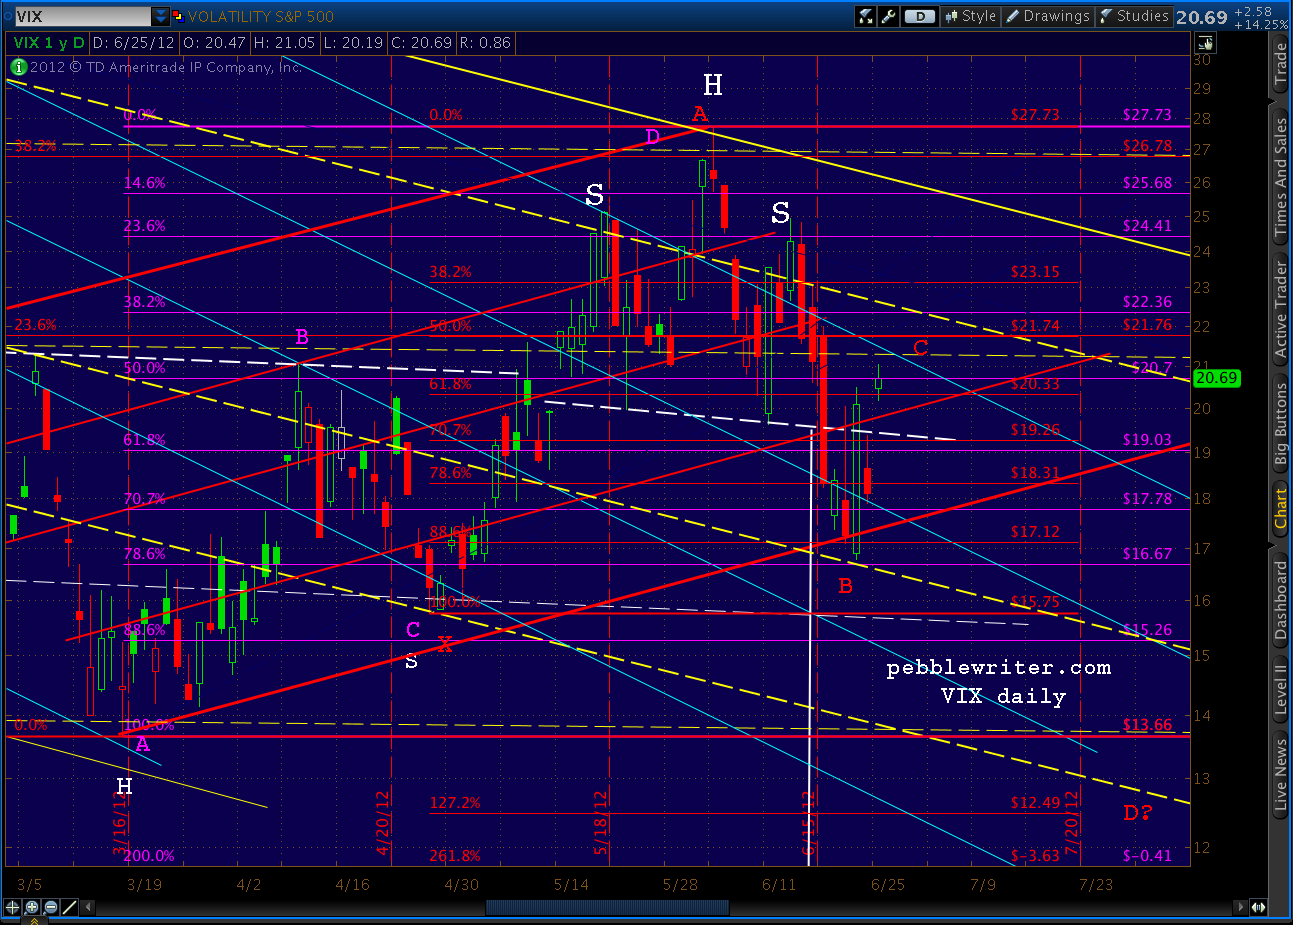Click the 'VOLATILITY S&P 500' title text
1293x925 pixels.
[261, 17]
